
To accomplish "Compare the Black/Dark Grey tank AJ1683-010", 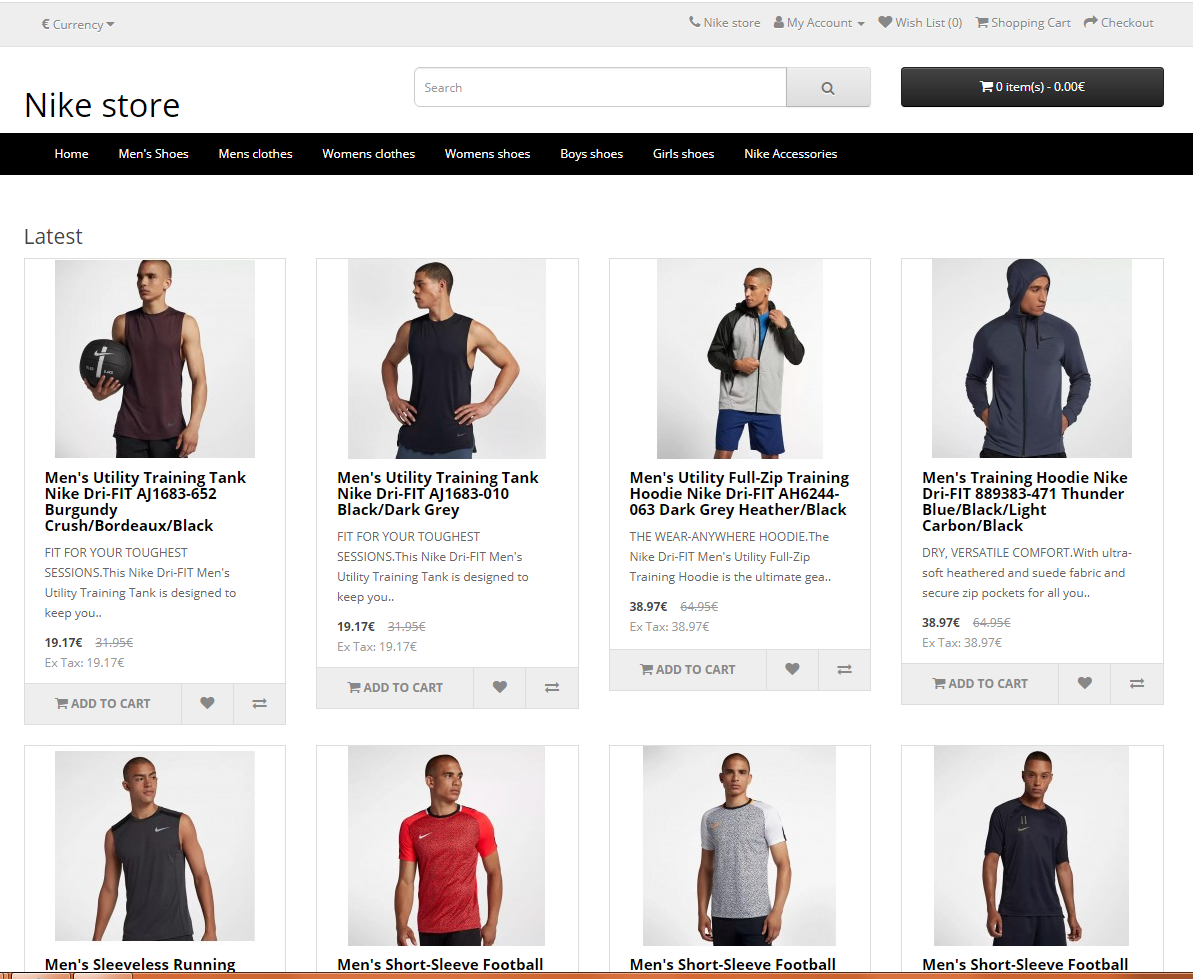I will pos(552,688).
